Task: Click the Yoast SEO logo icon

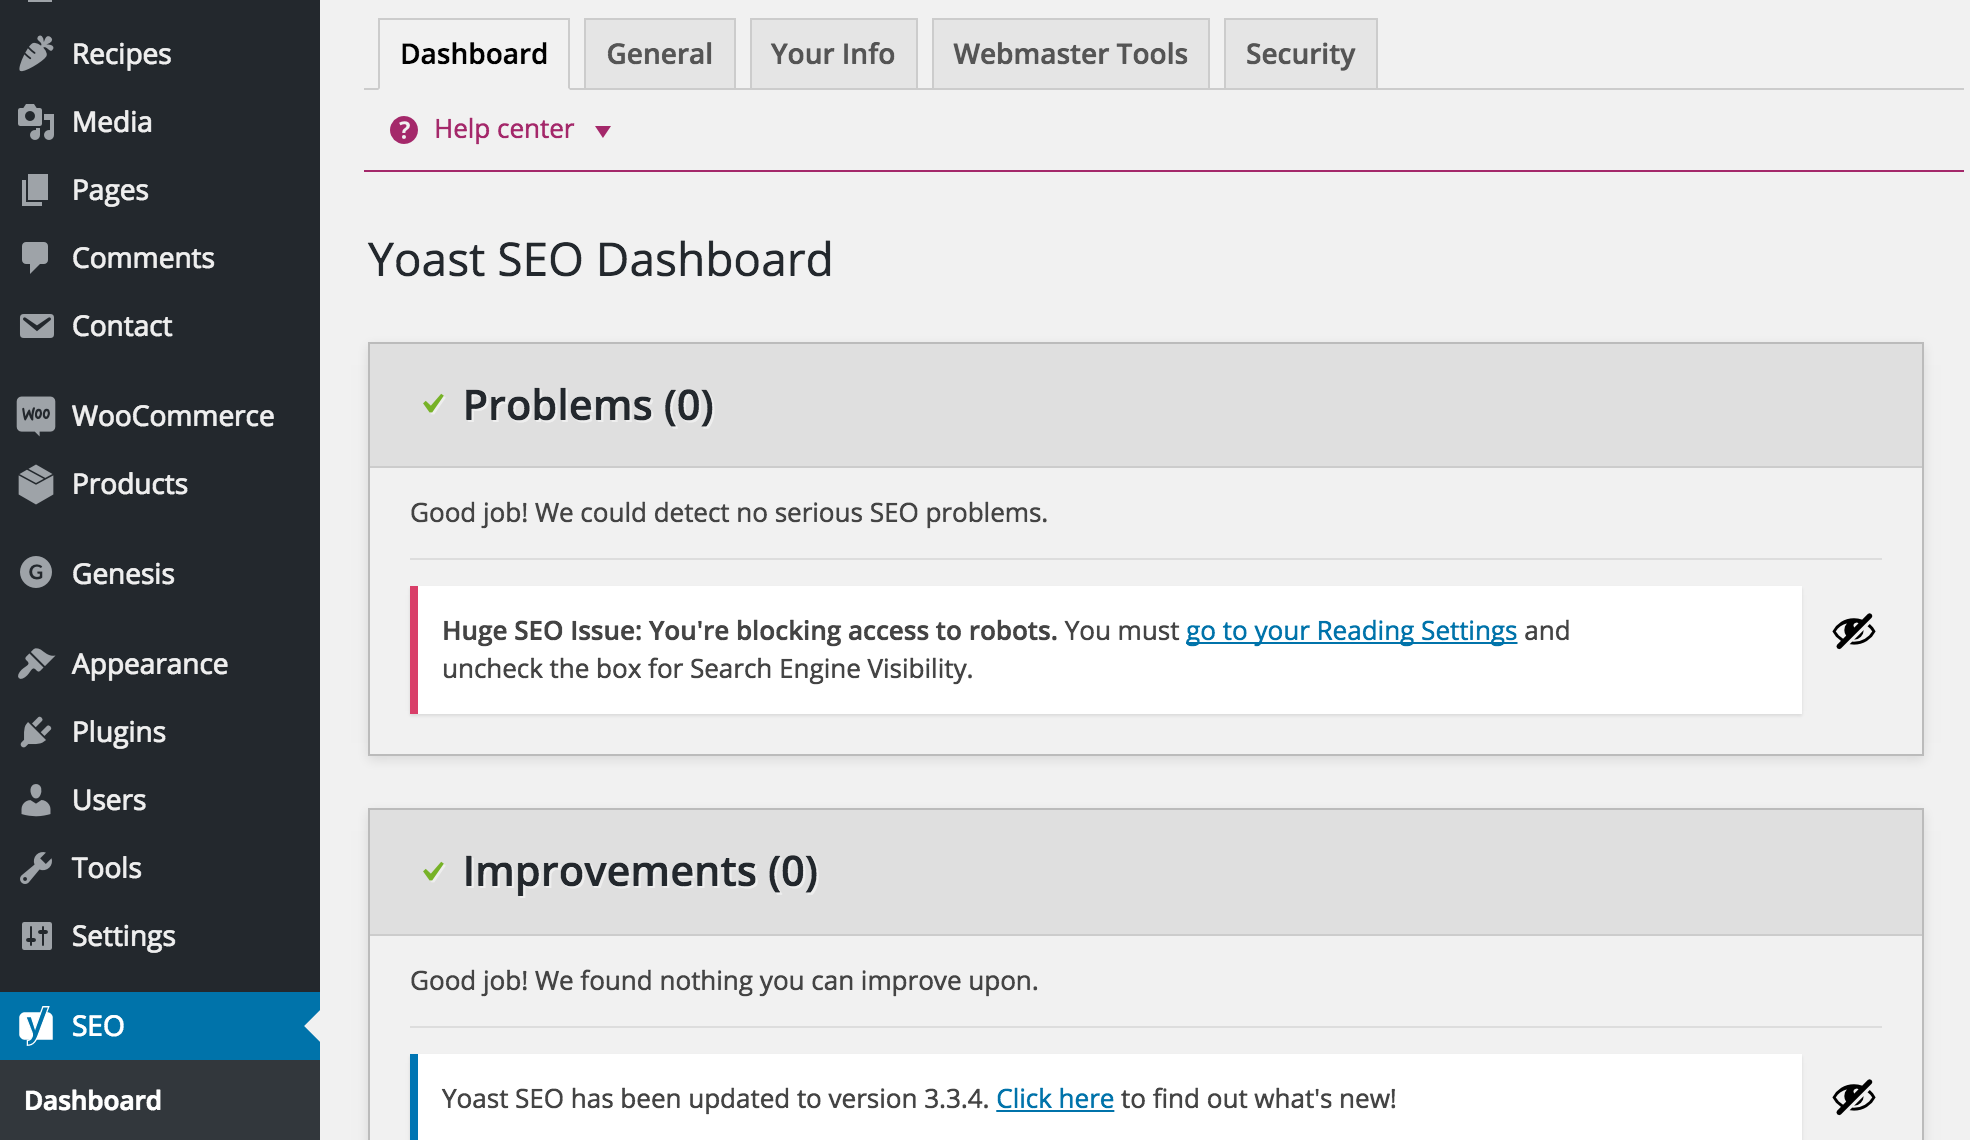Action: point(36,1025)
